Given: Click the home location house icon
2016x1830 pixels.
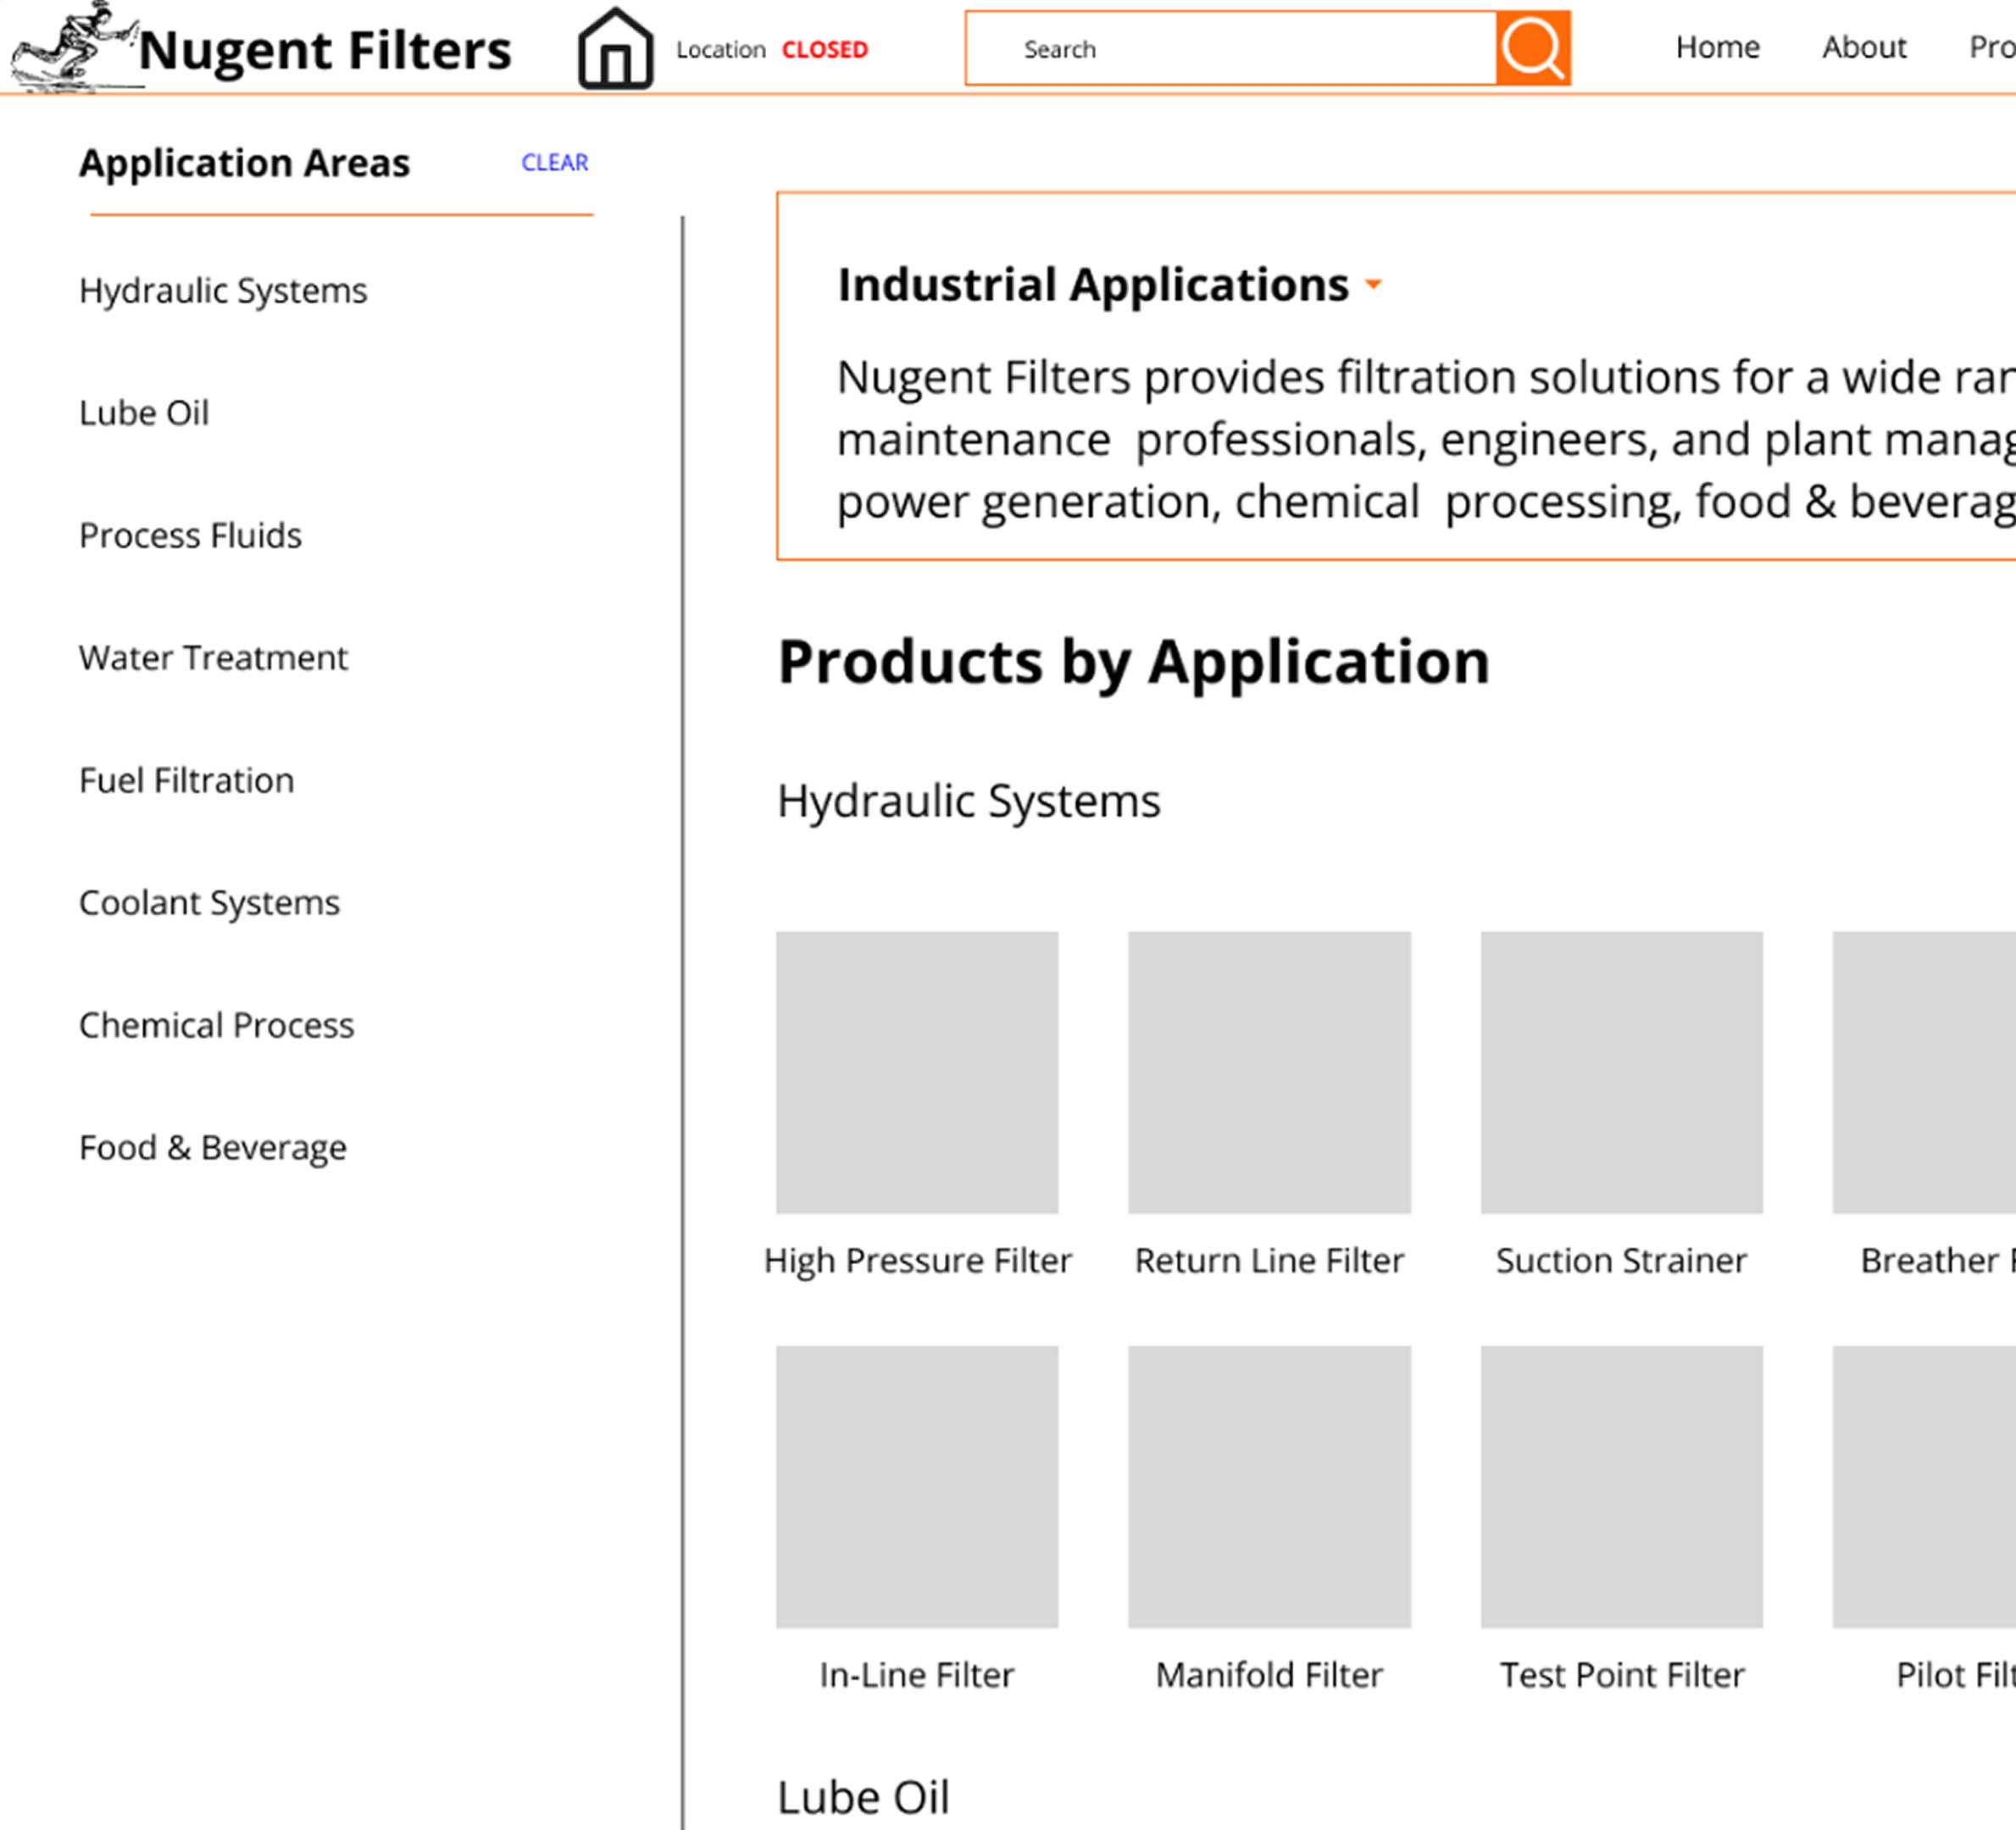Looking at the screenshot, I should click(x=615, y=48).
